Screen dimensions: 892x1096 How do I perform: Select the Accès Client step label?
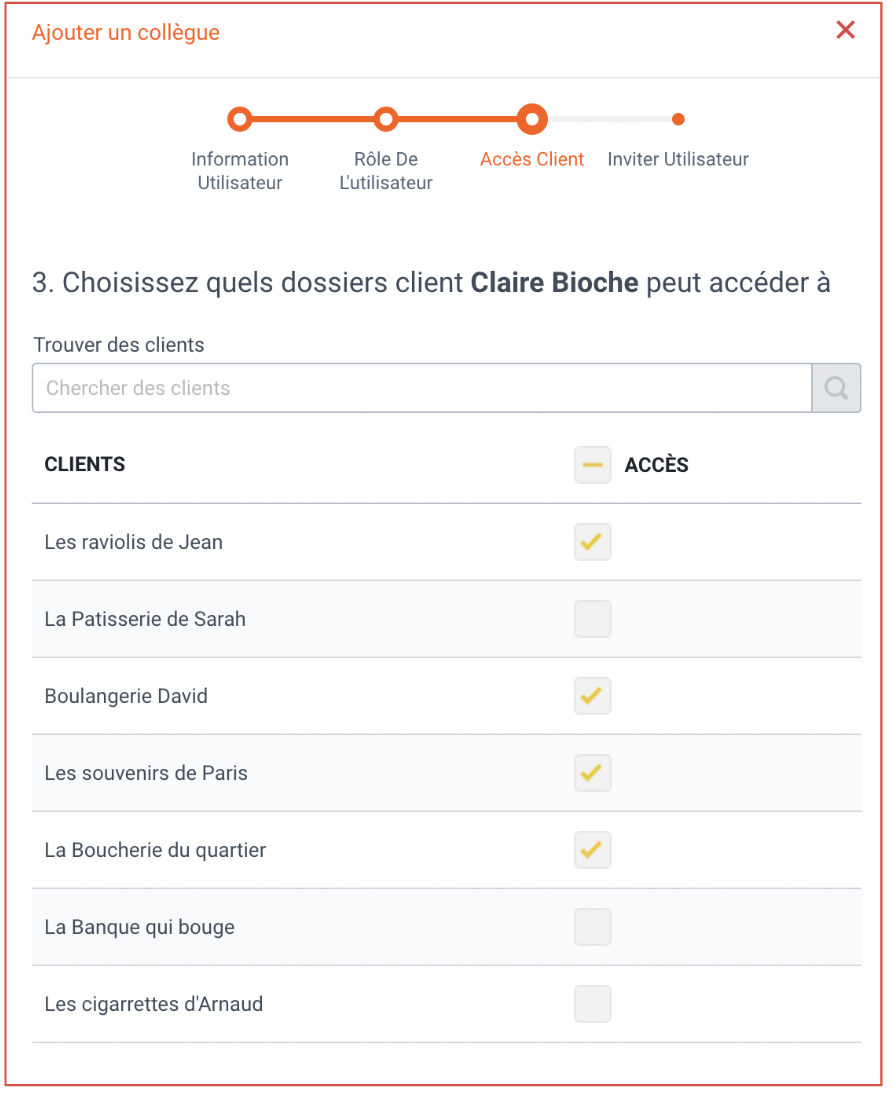532,159
